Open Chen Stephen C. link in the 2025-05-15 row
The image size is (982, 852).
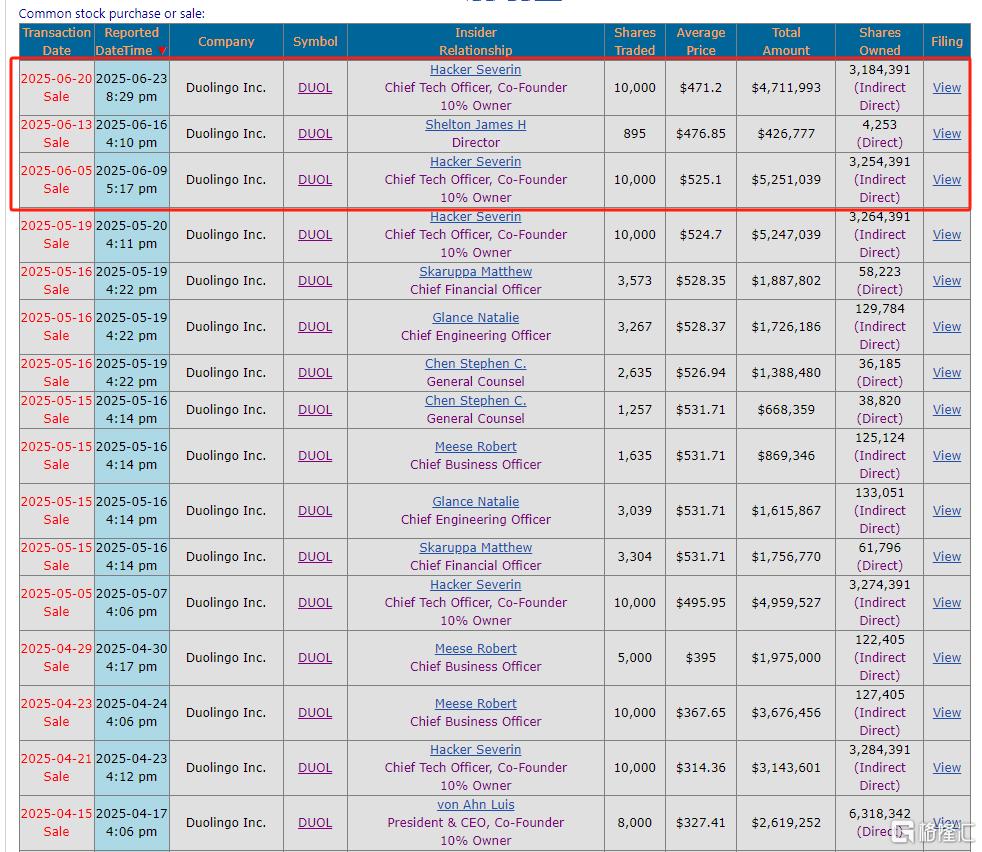[x=475, y=401]
